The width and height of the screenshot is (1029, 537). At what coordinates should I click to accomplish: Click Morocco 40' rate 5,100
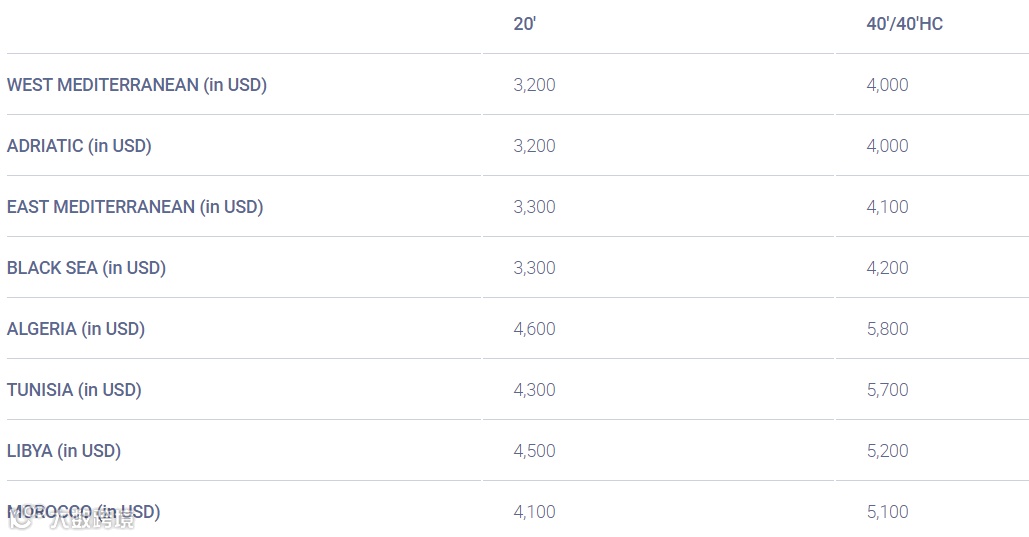coord(887,512)
